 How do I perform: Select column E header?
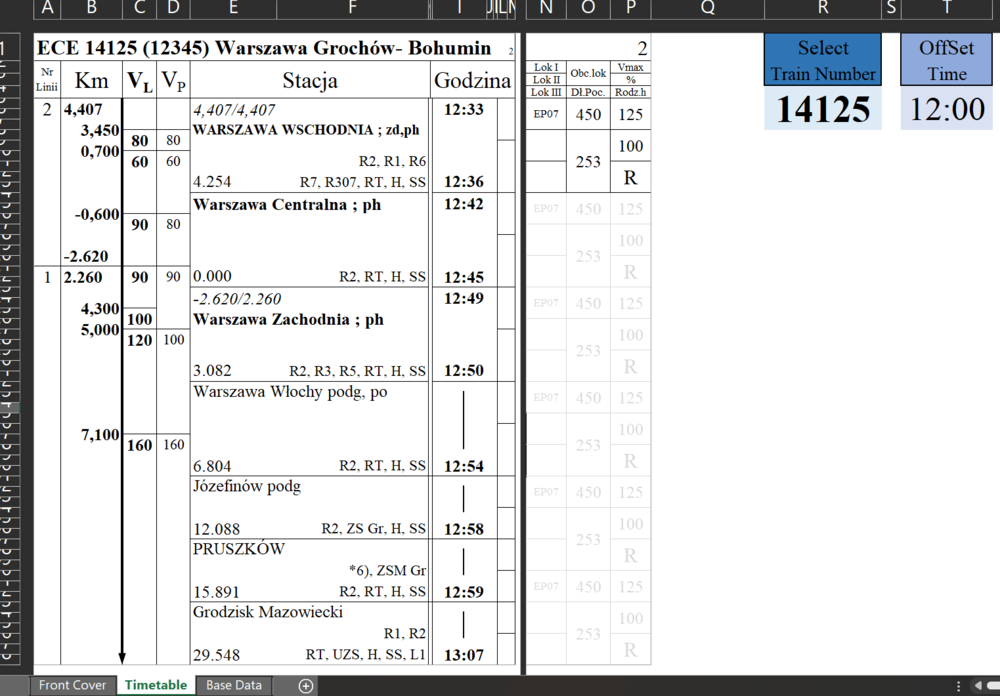tap(233, 8)
